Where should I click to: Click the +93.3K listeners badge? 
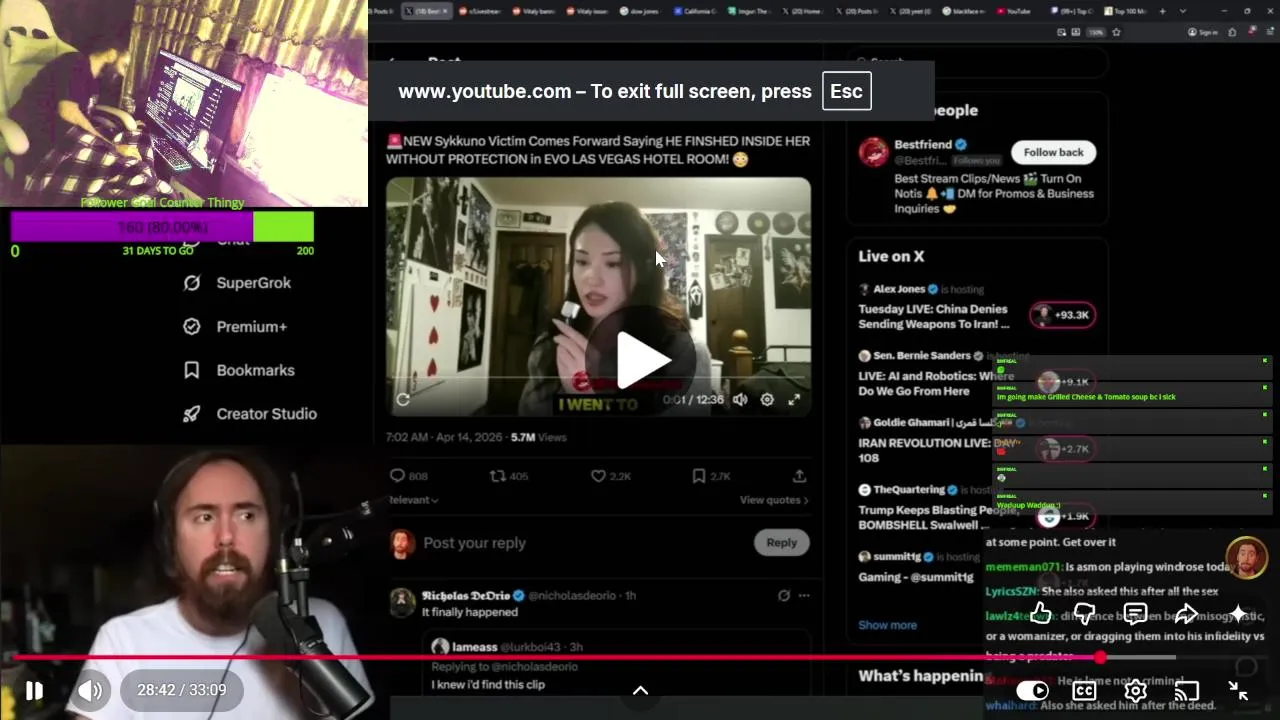coord(1062,315)
